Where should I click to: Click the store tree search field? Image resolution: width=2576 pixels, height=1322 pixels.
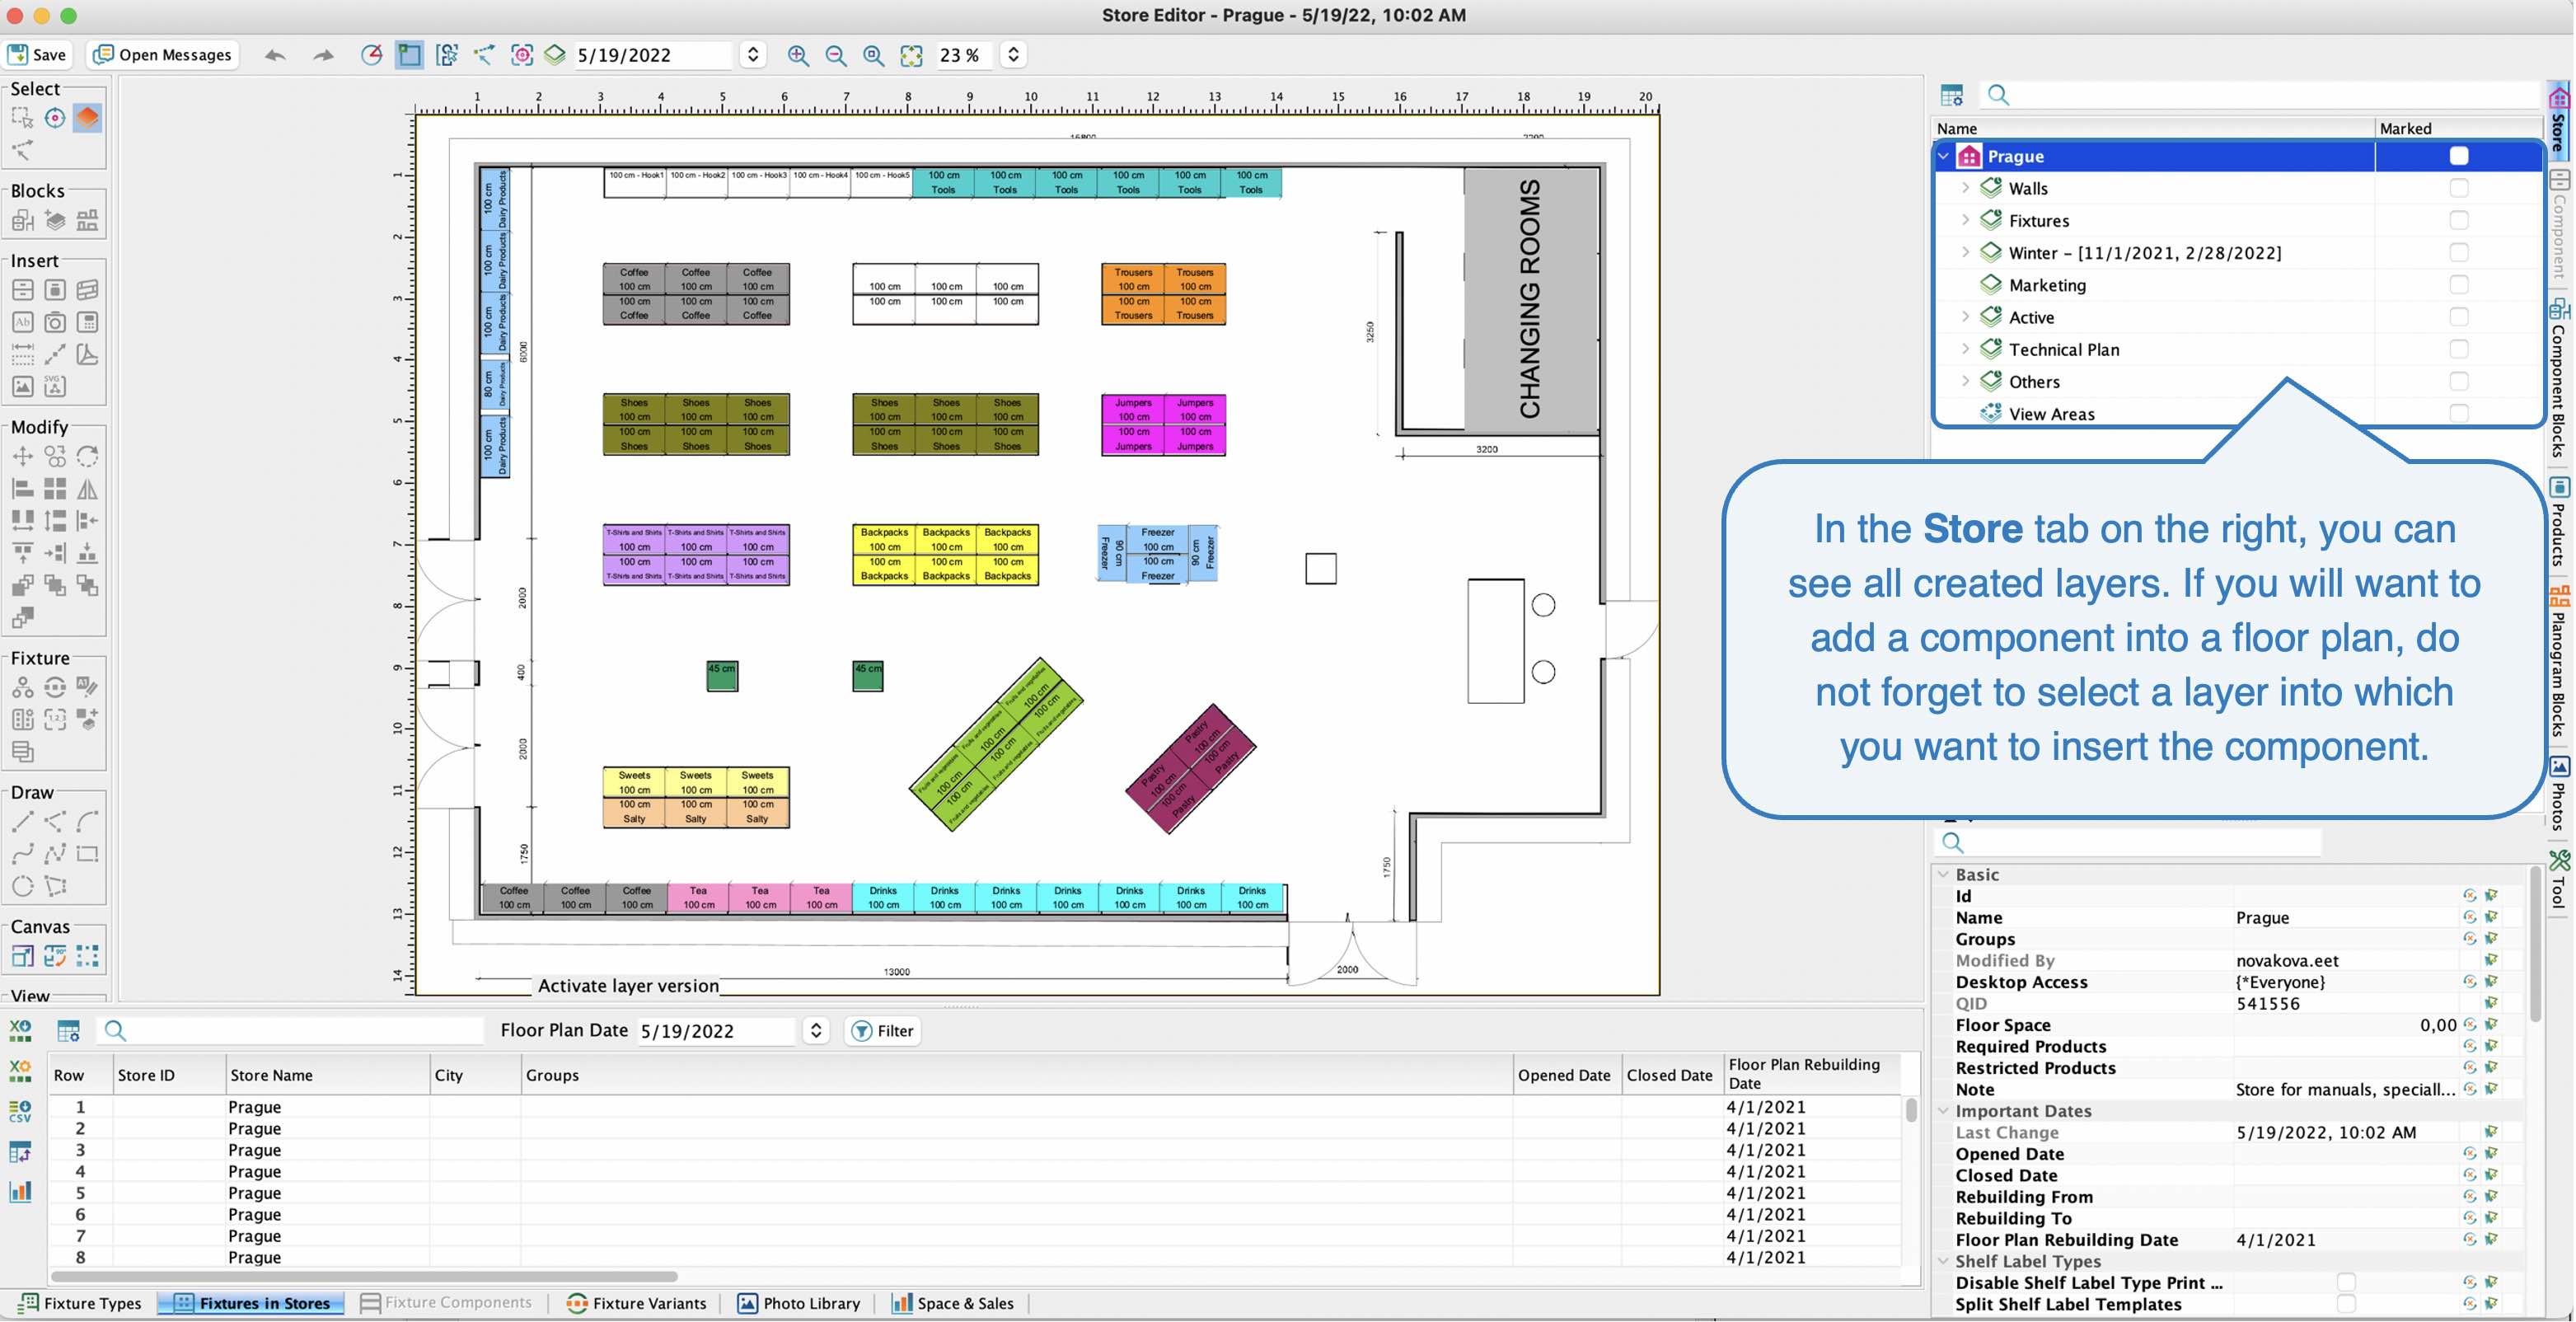click(2260, 95)
